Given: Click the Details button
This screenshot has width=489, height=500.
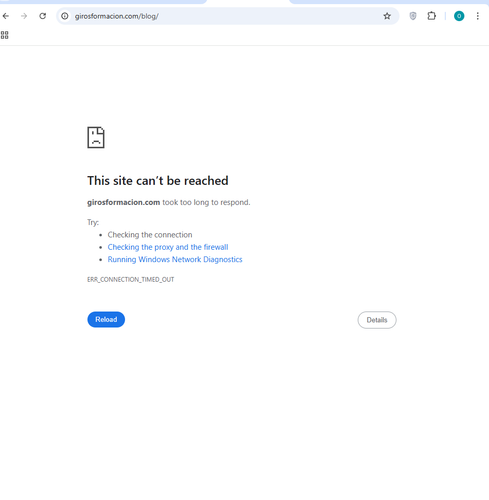Looking at the screenshot, I should pos(377,320).
